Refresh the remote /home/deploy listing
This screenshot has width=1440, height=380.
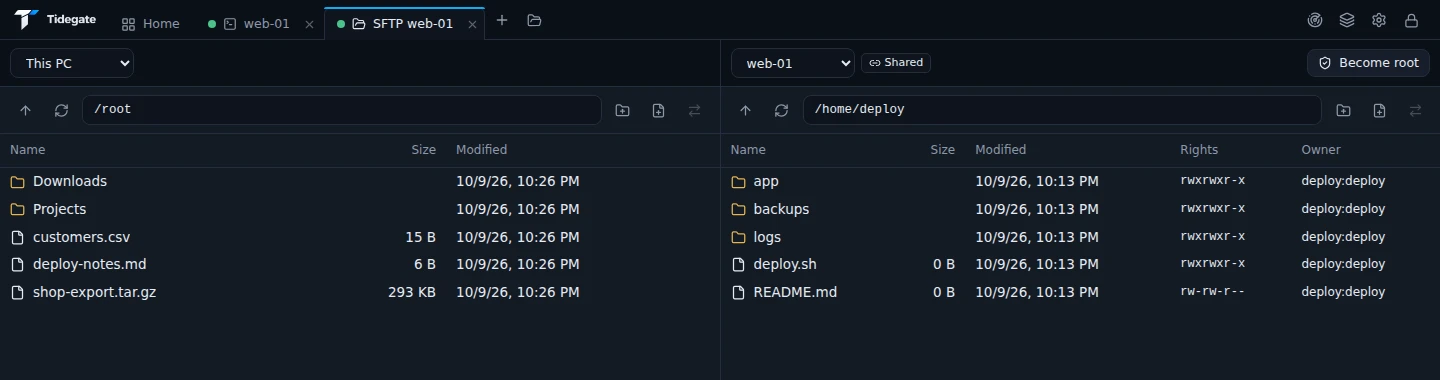[x=781, y=110]
